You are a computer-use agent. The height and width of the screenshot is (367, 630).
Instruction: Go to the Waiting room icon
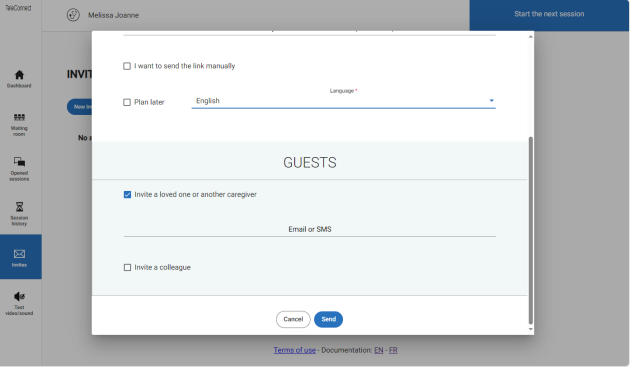point(19,117)
